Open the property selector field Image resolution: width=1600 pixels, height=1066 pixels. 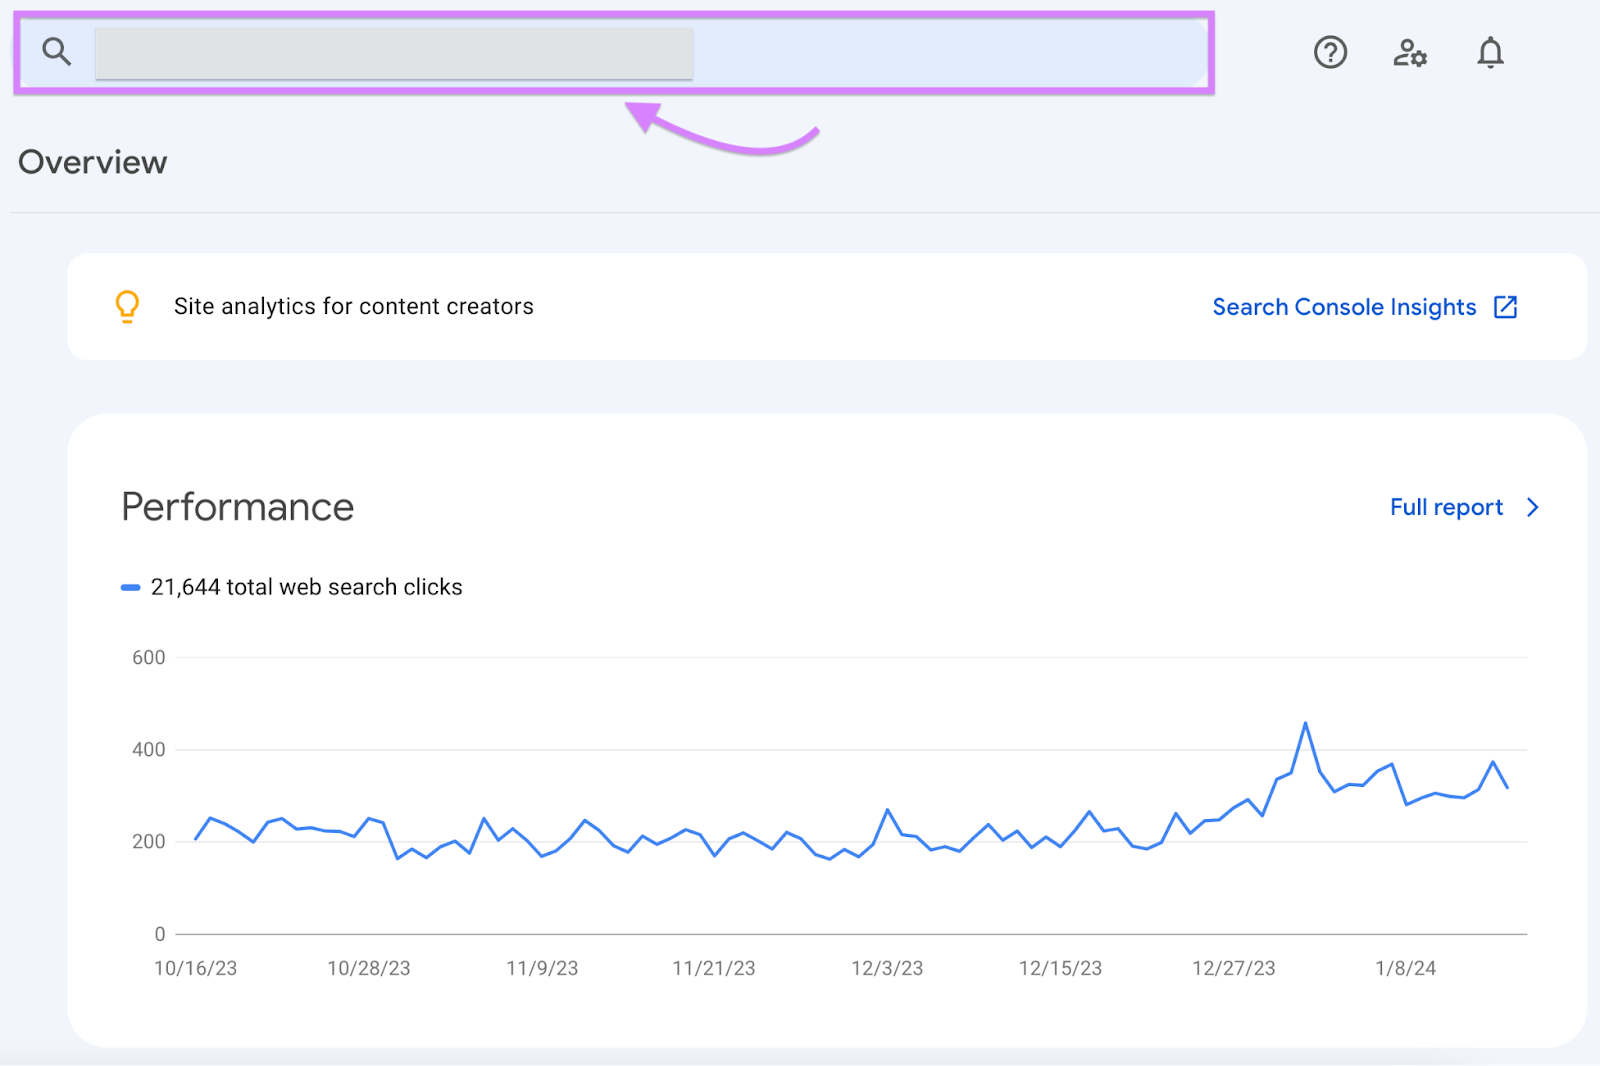coord(394,52)
